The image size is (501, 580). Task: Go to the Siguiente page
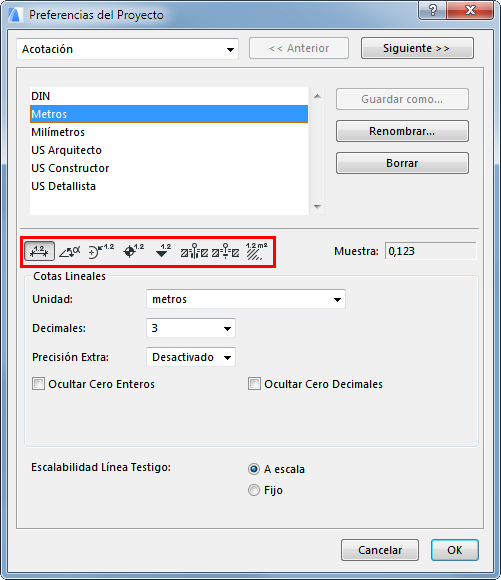[417, 48]
